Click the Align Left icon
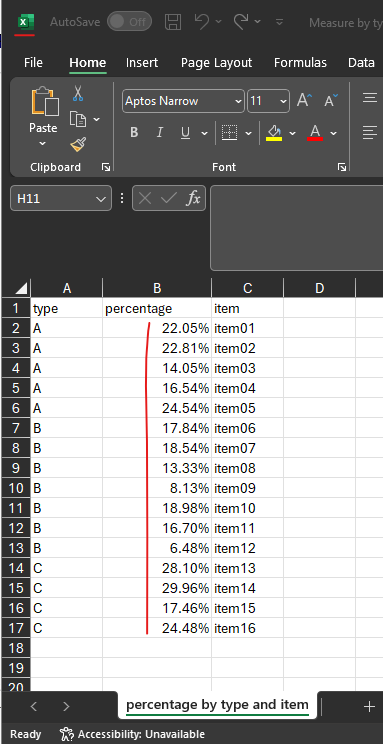Image resolution: width=383 pixels, height=744 pixels. [x=369, y=132]
